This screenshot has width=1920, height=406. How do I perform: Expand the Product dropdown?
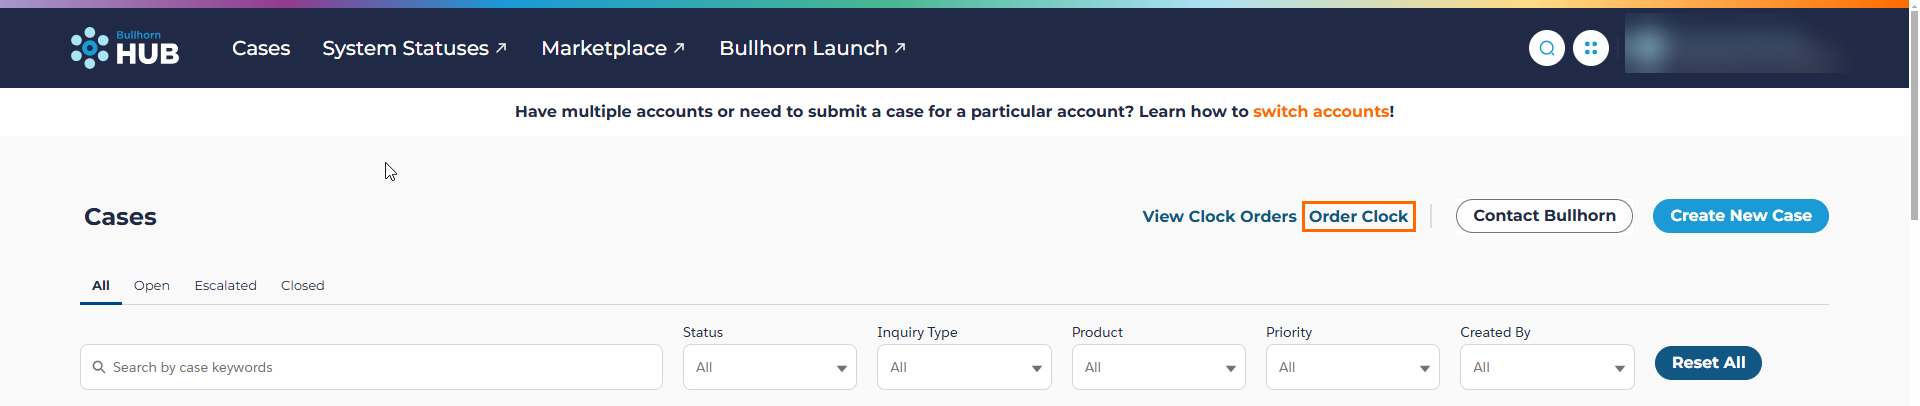[1159, 367]
